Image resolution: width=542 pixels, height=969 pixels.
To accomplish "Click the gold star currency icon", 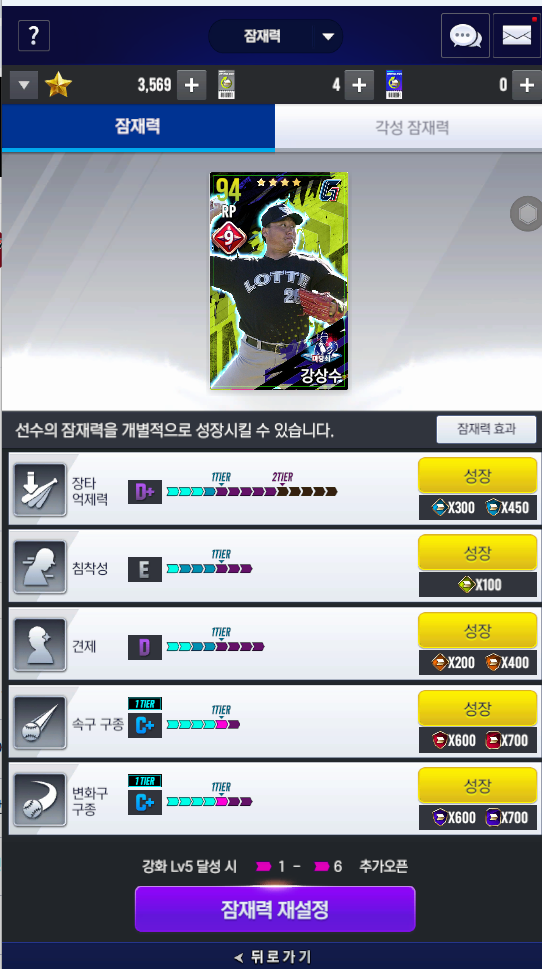I will pyautogui.click(x=58, y=85).
